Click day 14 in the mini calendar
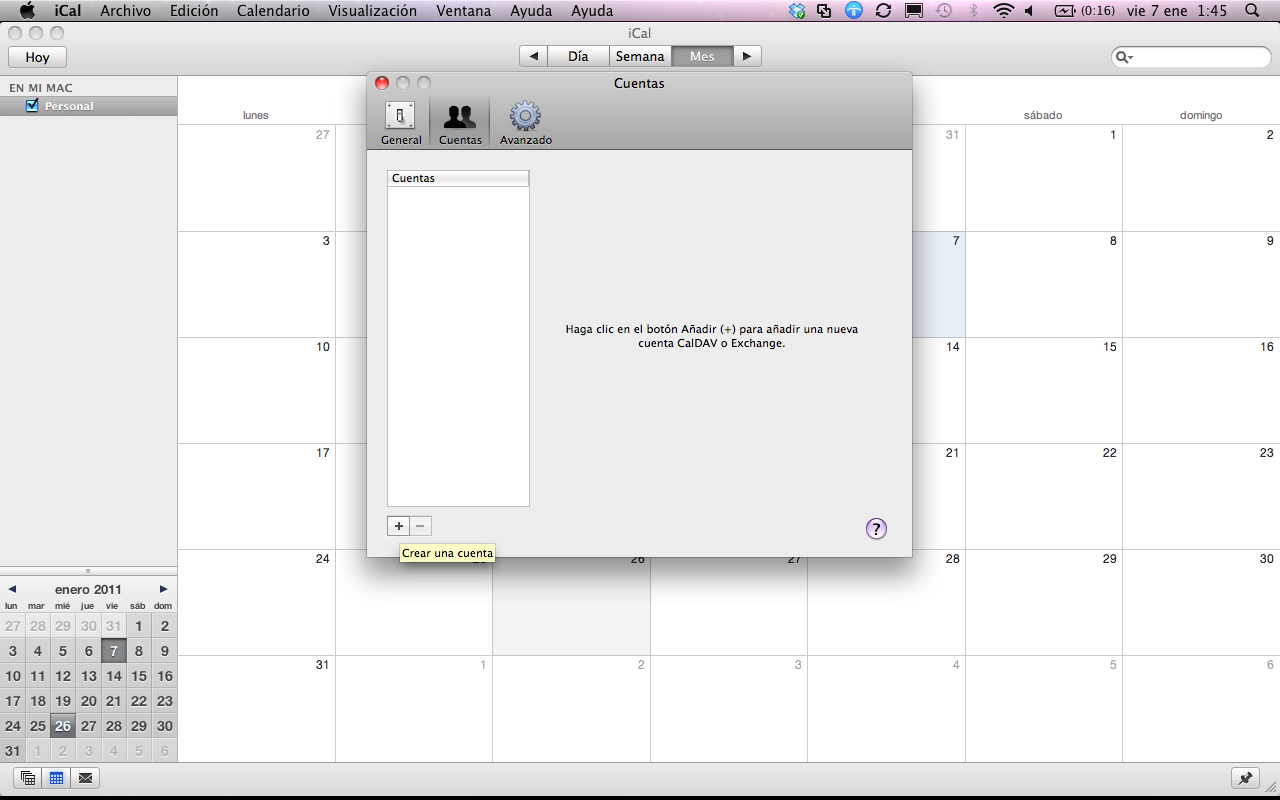1280x800 pixels. (114, 675)
